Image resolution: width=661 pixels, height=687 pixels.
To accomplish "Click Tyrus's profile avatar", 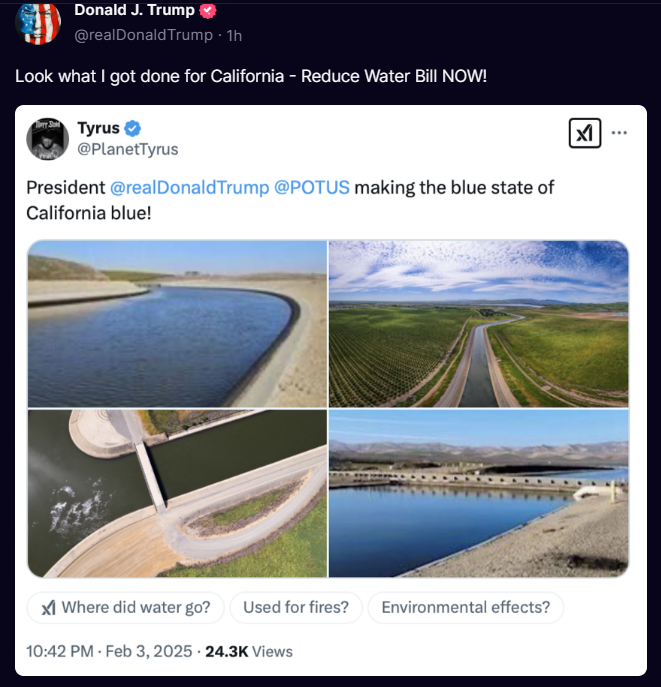I will [x=47, y=138].
